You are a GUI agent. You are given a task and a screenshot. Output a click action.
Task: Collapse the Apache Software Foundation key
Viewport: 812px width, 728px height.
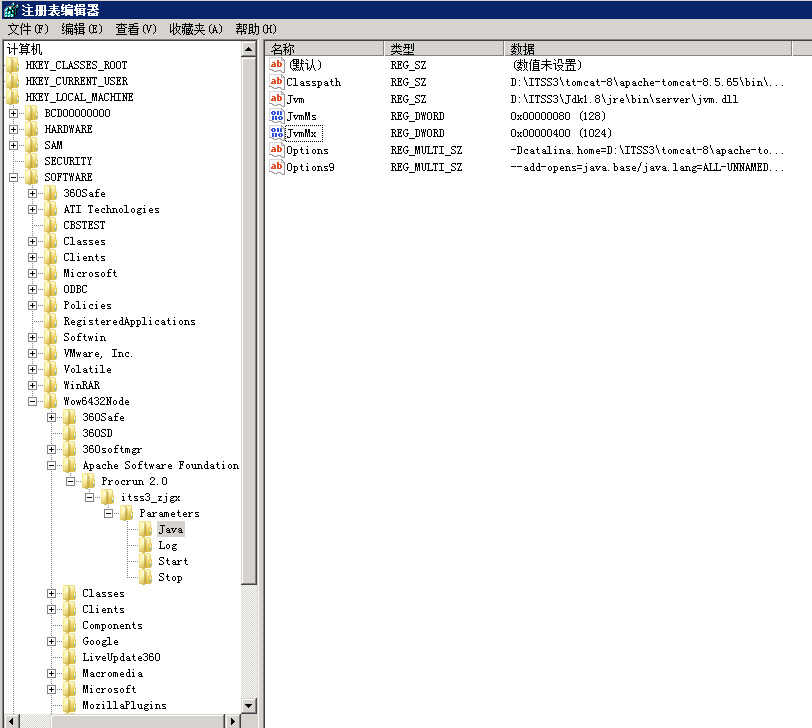point(51,465)
